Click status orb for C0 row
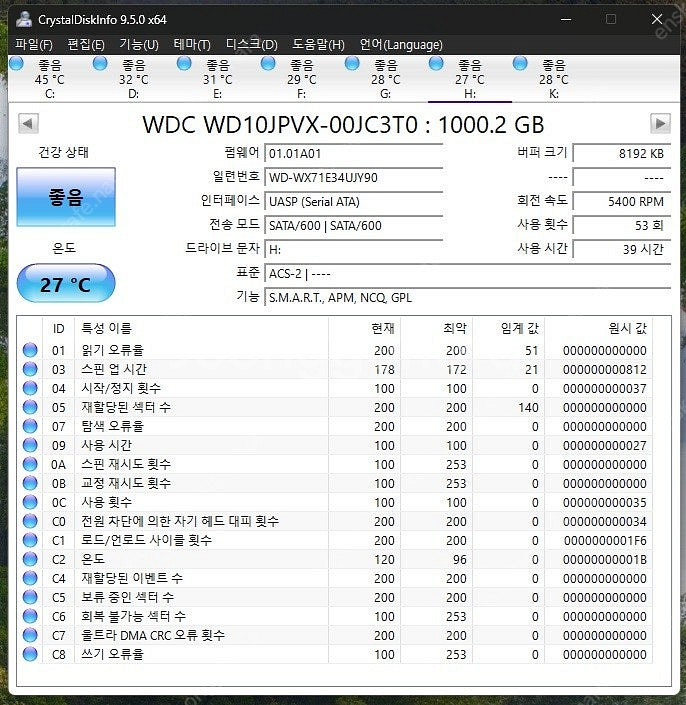Screen dimensions: 686x705 pyautogui.click(x=30, y=521)
